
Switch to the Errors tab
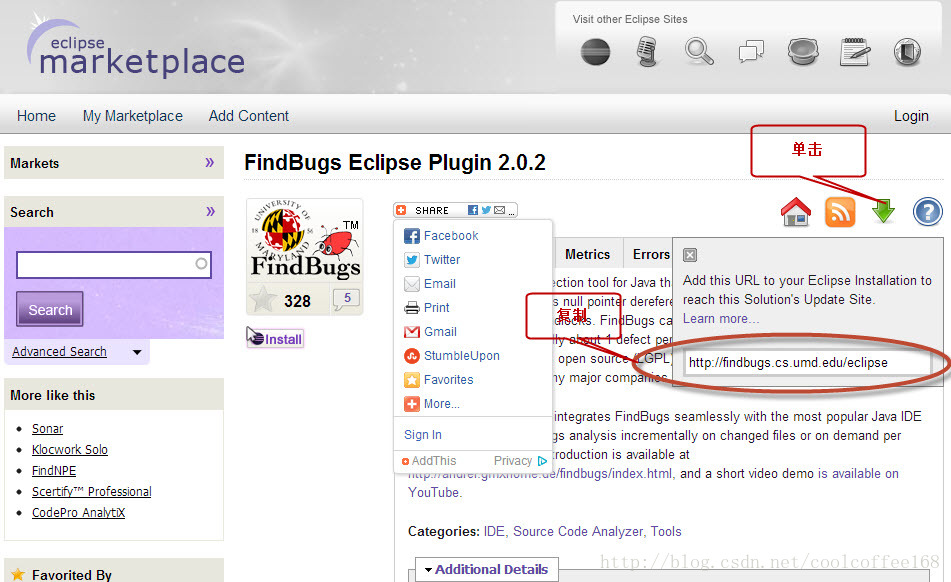(x=651, y=255)
